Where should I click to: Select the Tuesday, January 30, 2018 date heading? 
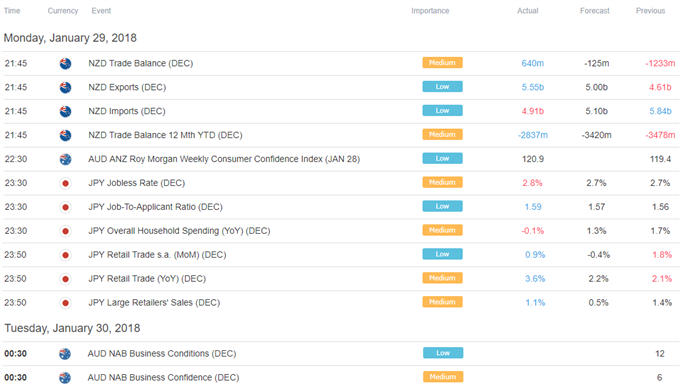tap(72, 328)
